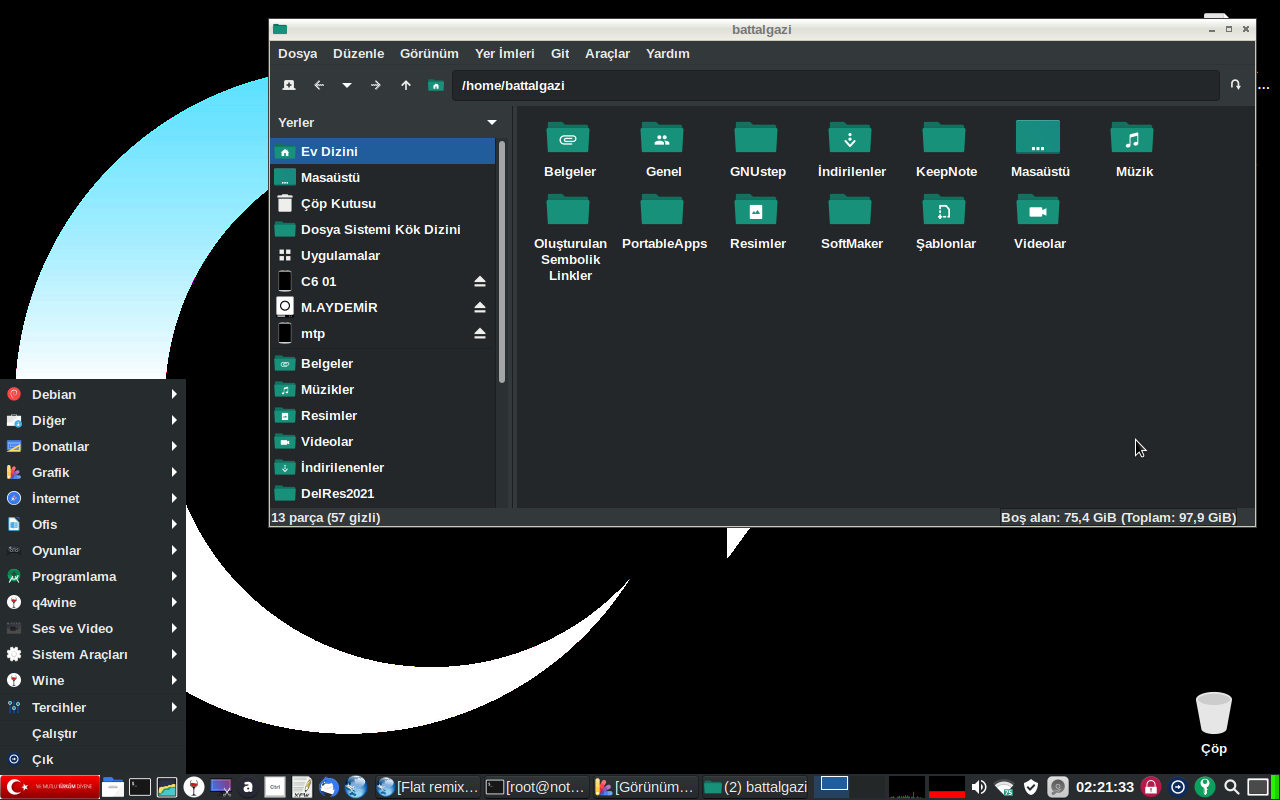Select Çöp Kutusu in the places sidebar
Screen dimensions: 1280x800
(x=383, y=203)
